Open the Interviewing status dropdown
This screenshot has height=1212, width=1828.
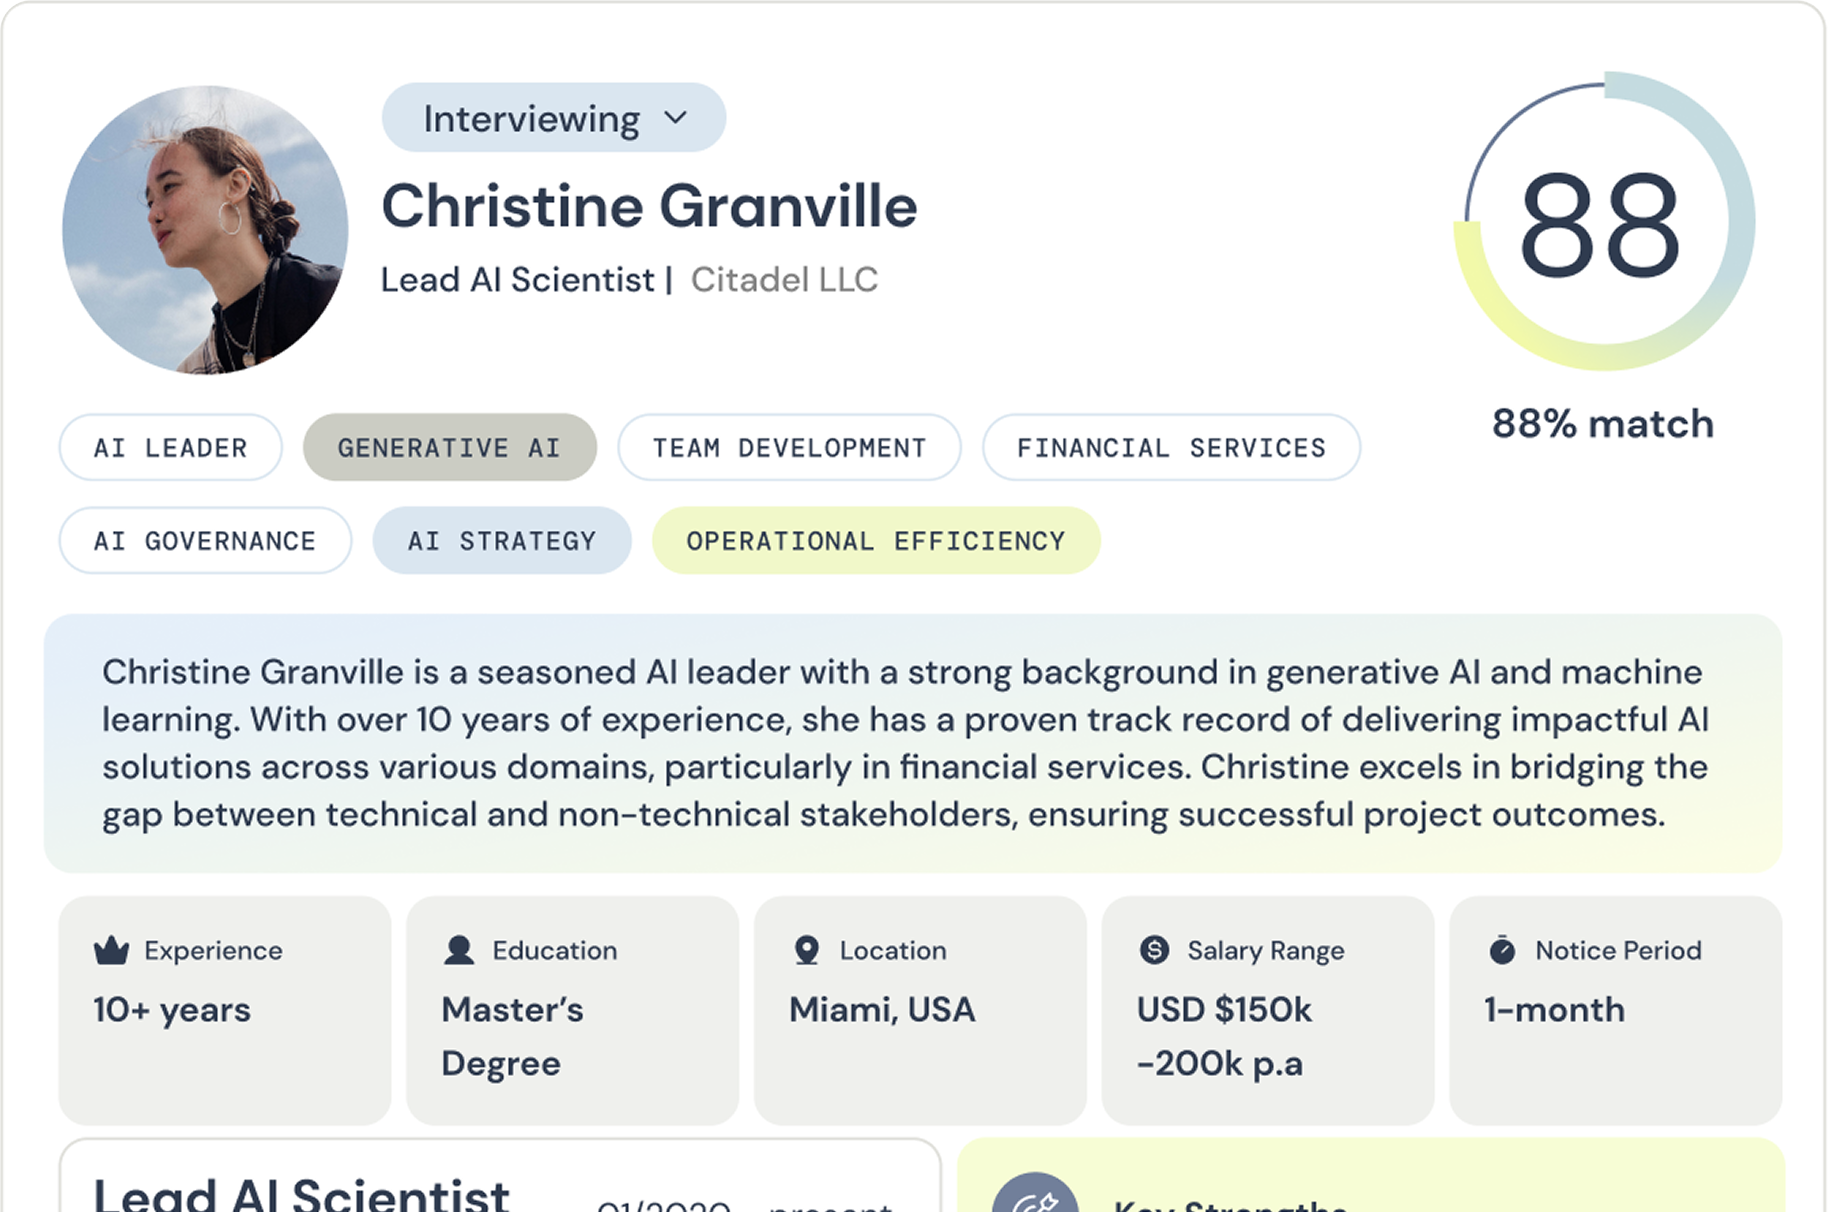click(x=553, y=118)
